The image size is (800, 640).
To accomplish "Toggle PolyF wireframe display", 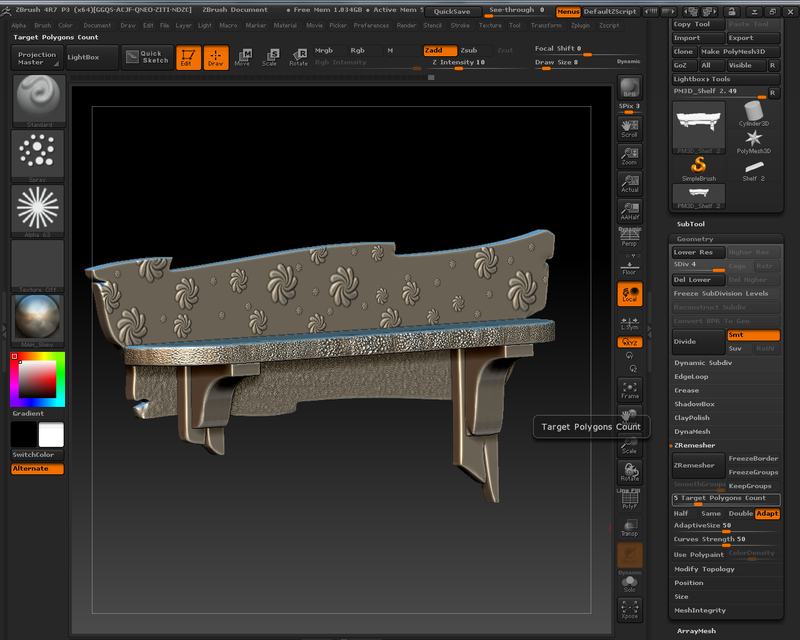I will pos(630,499).
